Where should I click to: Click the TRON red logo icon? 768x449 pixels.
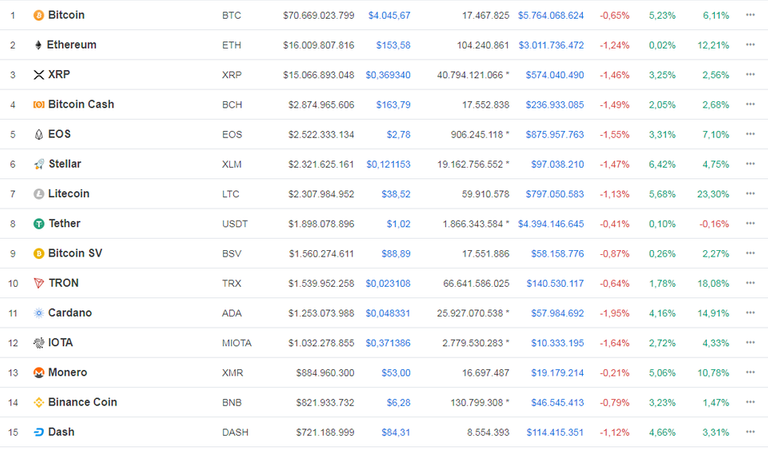(39, 284)
